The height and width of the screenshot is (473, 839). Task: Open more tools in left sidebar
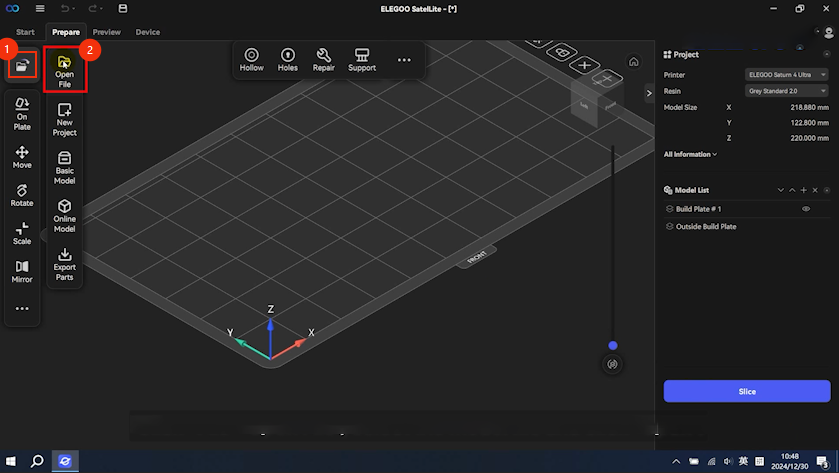click(22, 309)
